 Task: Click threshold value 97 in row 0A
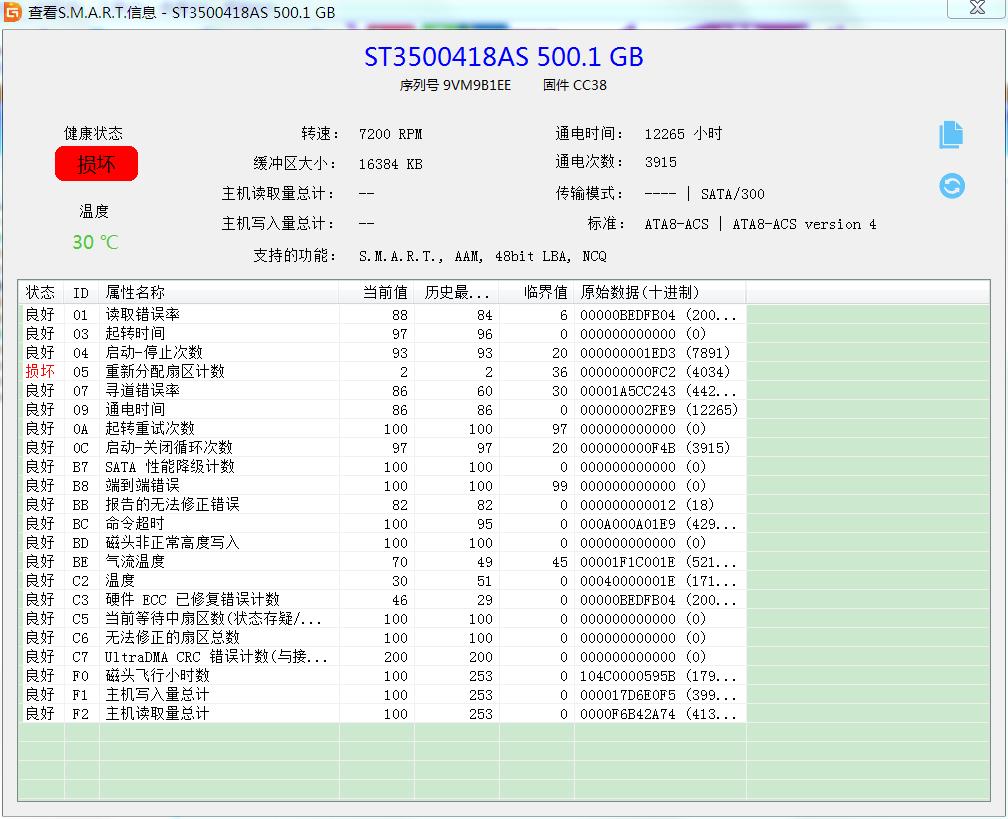[559, 429]
